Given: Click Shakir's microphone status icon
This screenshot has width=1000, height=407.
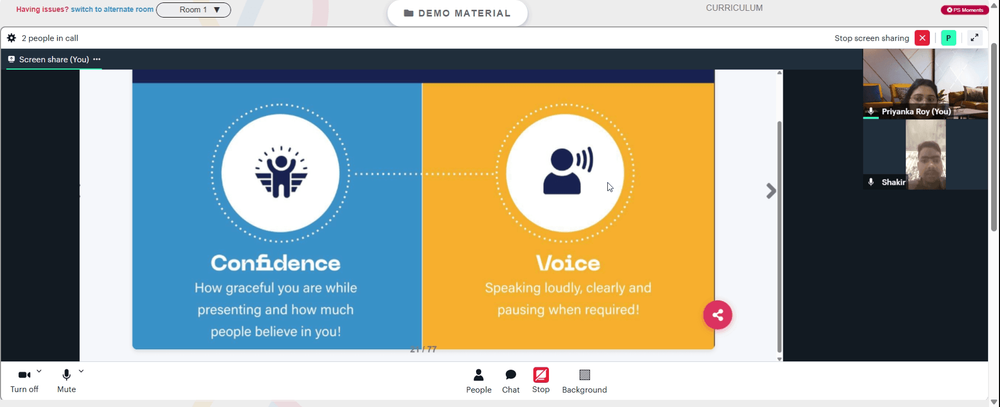Looking at the screenshot, I should coord(871,182).
